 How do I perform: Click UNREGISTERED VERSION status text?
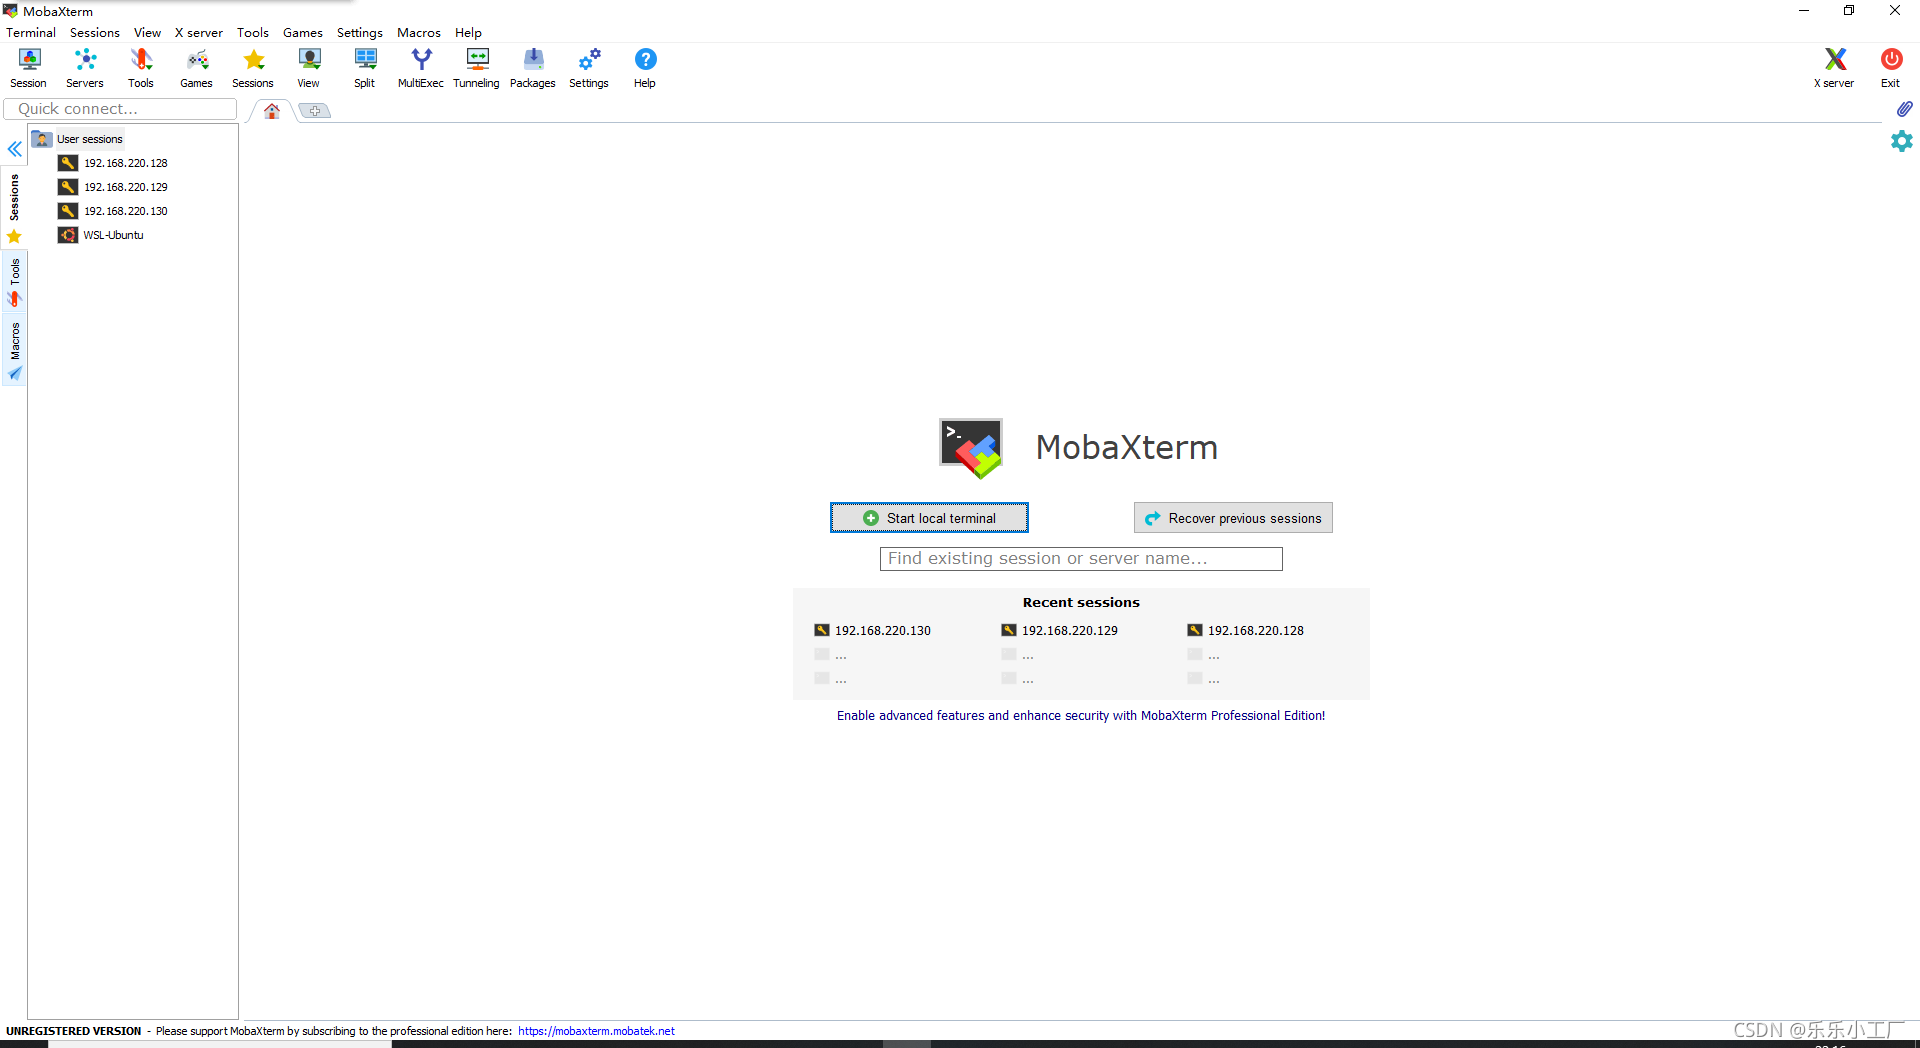click(74, 1031)
